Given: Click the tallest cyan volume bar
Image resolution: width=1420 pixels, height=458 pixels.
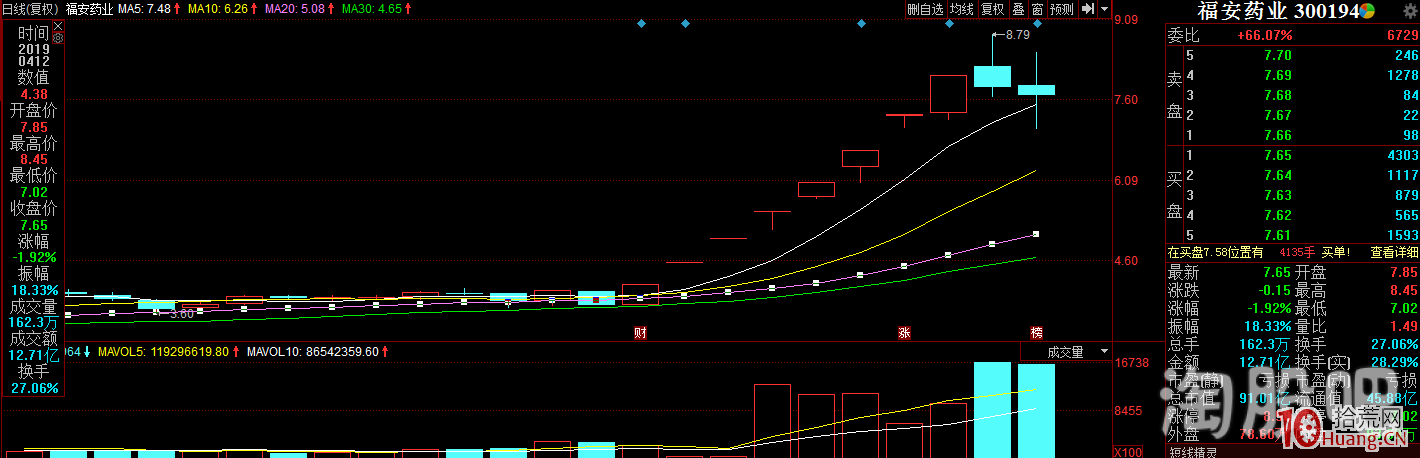Looking at the screenshot, I should tap(992, 410).
